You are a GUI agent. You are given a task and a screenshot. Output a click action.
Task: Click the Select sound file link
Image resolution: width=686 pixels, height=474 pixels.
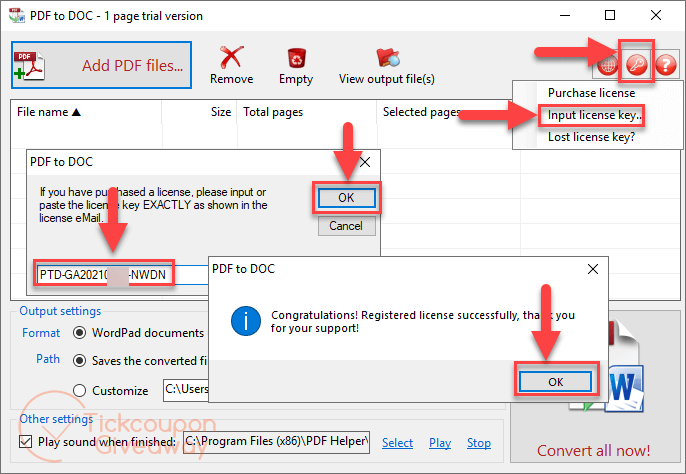coord(397,443)
